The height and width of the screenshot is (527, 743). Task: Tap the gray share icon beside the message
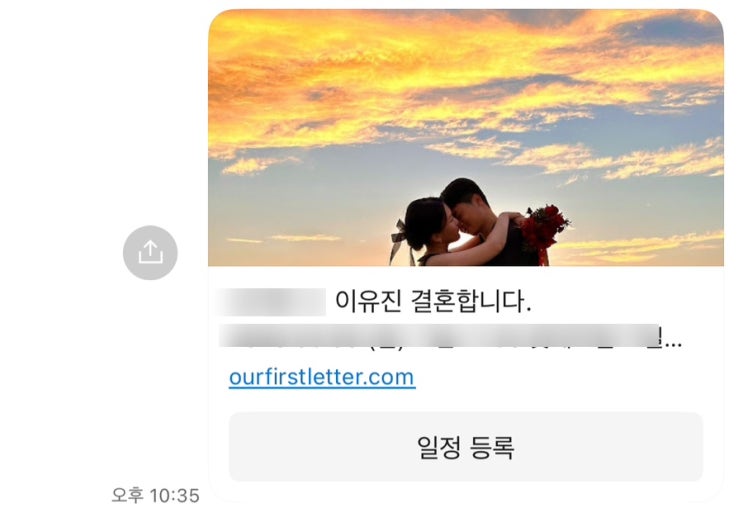coord(150,253)
